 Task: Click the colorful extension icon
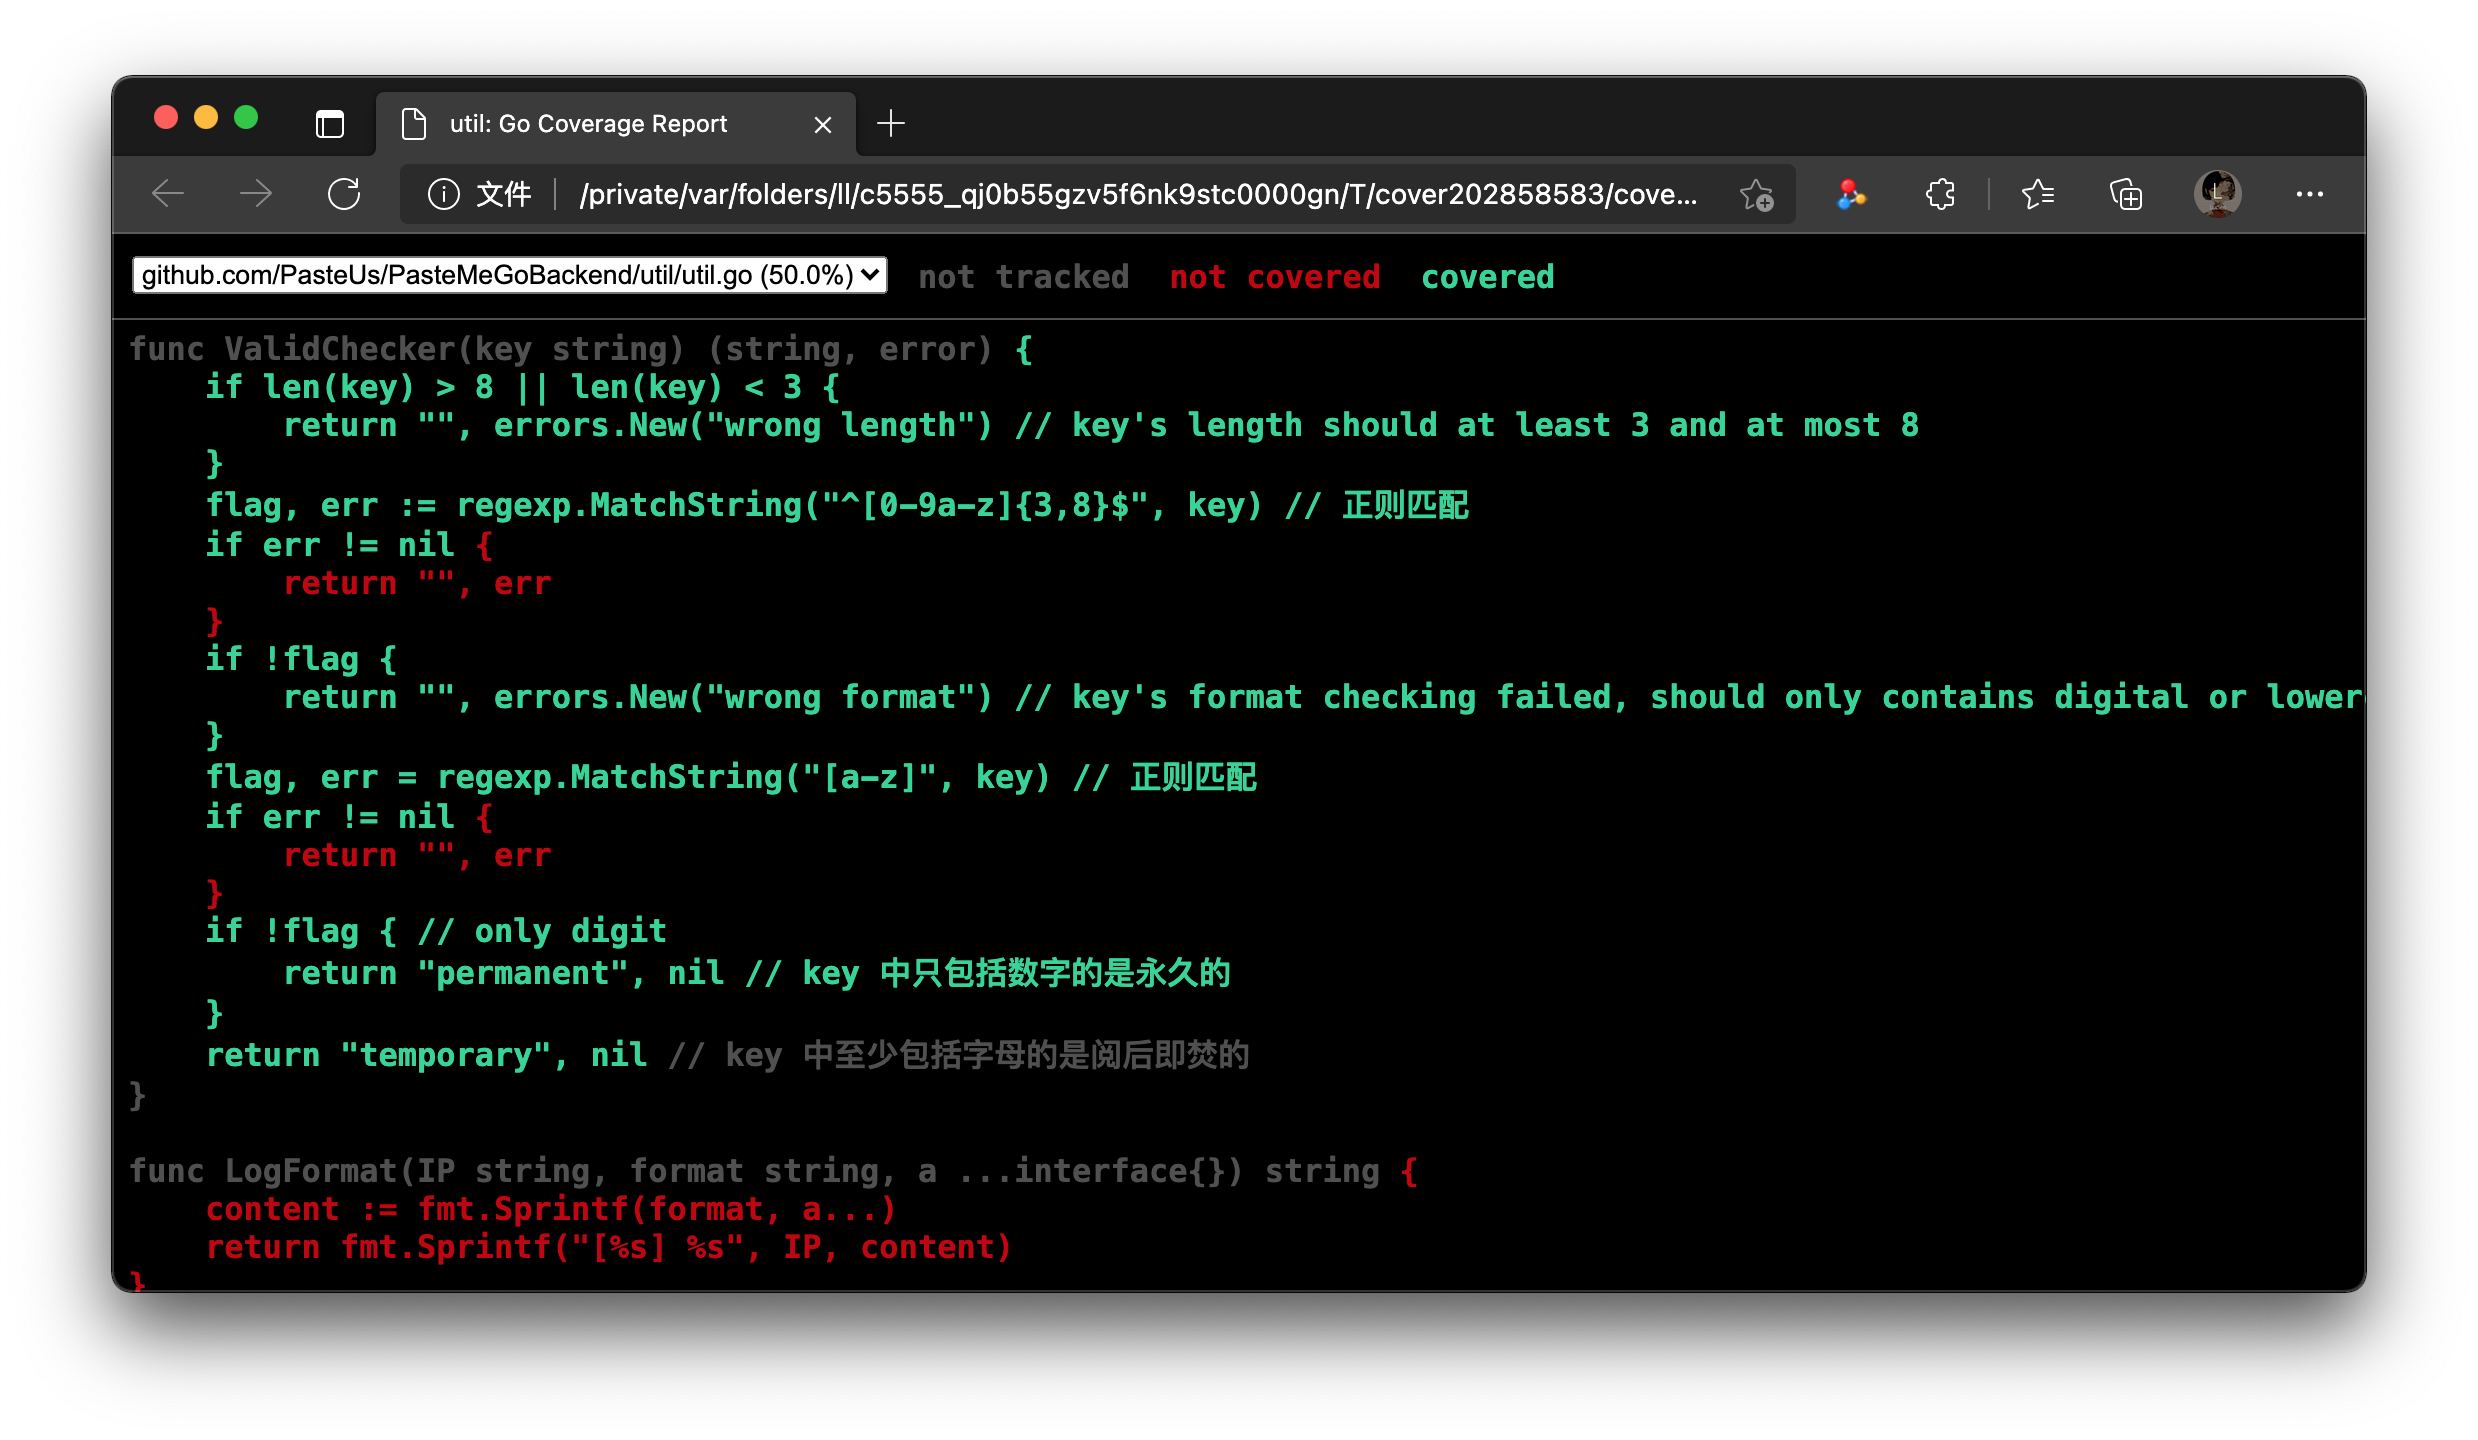1851,194
